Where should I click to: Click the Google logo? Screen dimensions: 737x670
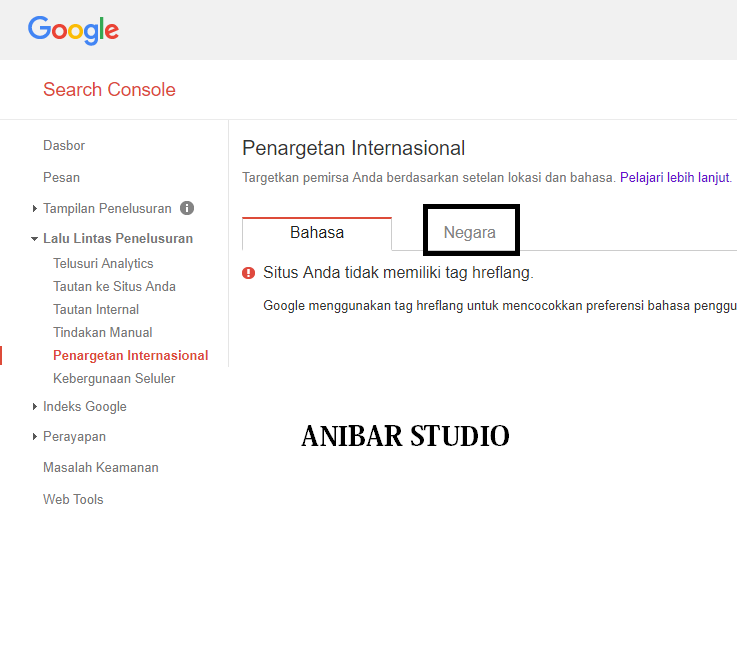73,30
